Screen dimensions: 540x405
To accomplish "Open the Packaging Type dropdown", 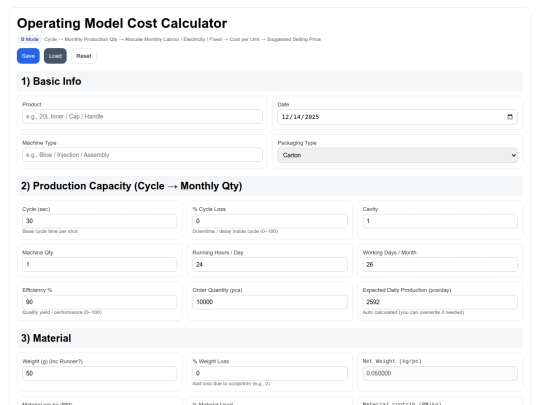I will coord(397,155).
